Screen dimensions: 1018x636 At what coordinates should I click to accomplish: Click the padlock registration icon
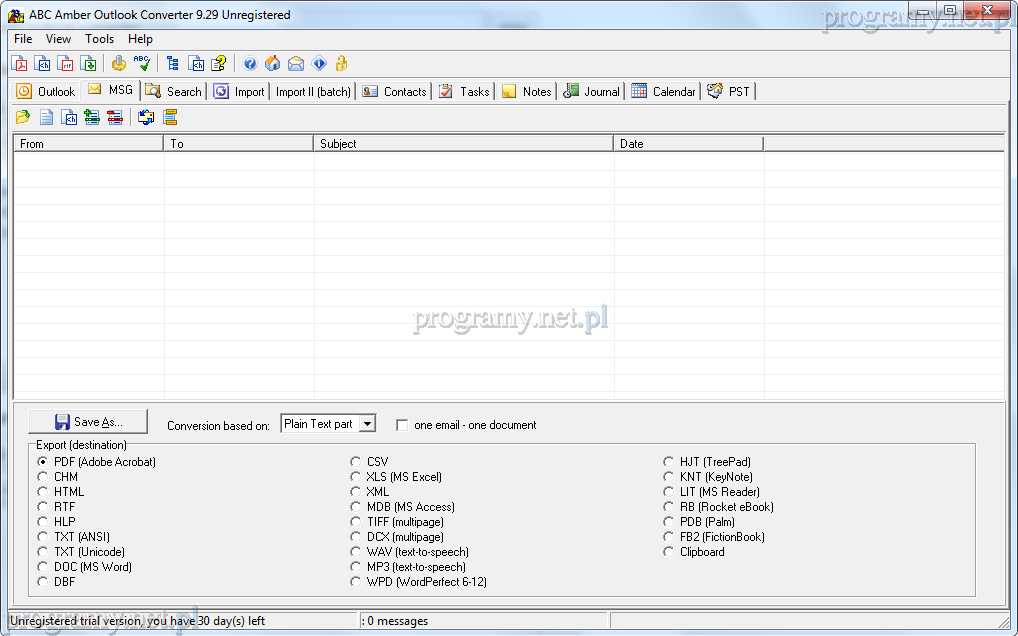click(341, 64)
